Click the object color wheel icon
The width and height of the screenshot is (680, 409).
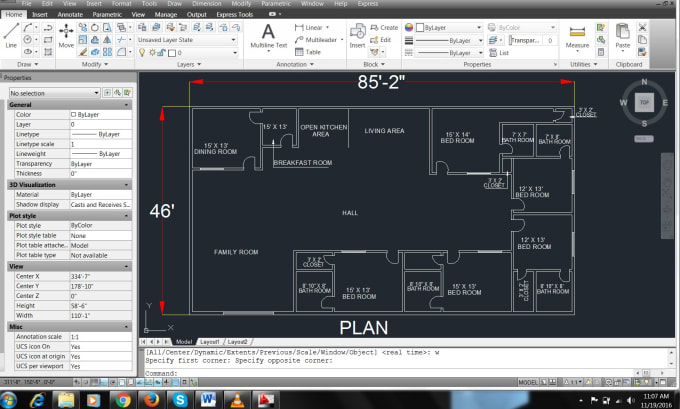coord(409,27)
